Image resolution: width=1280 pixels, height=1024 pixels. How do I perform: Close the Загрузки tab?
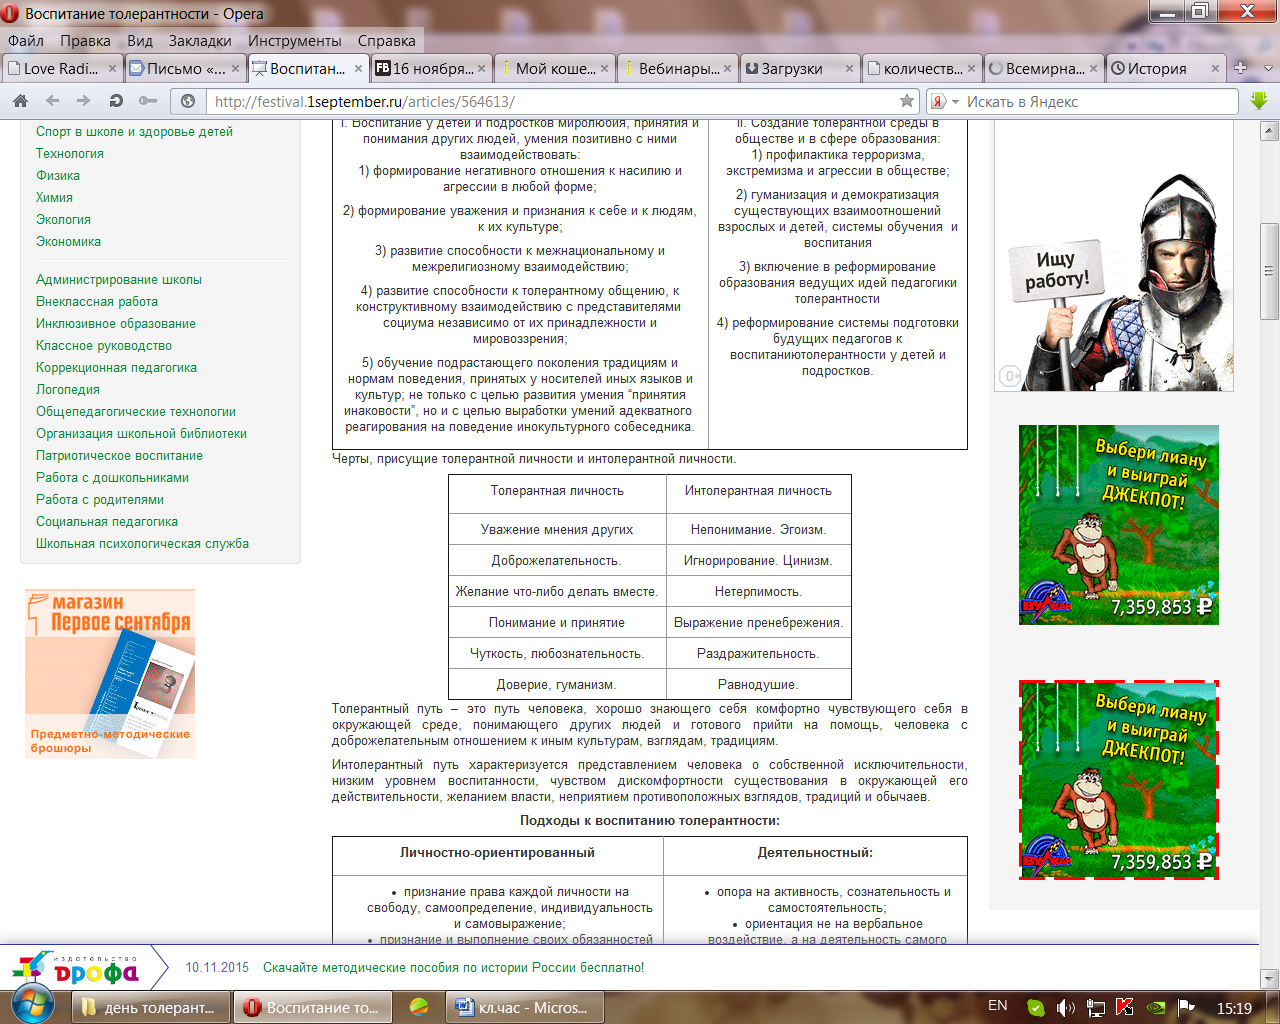pos(850,68)
